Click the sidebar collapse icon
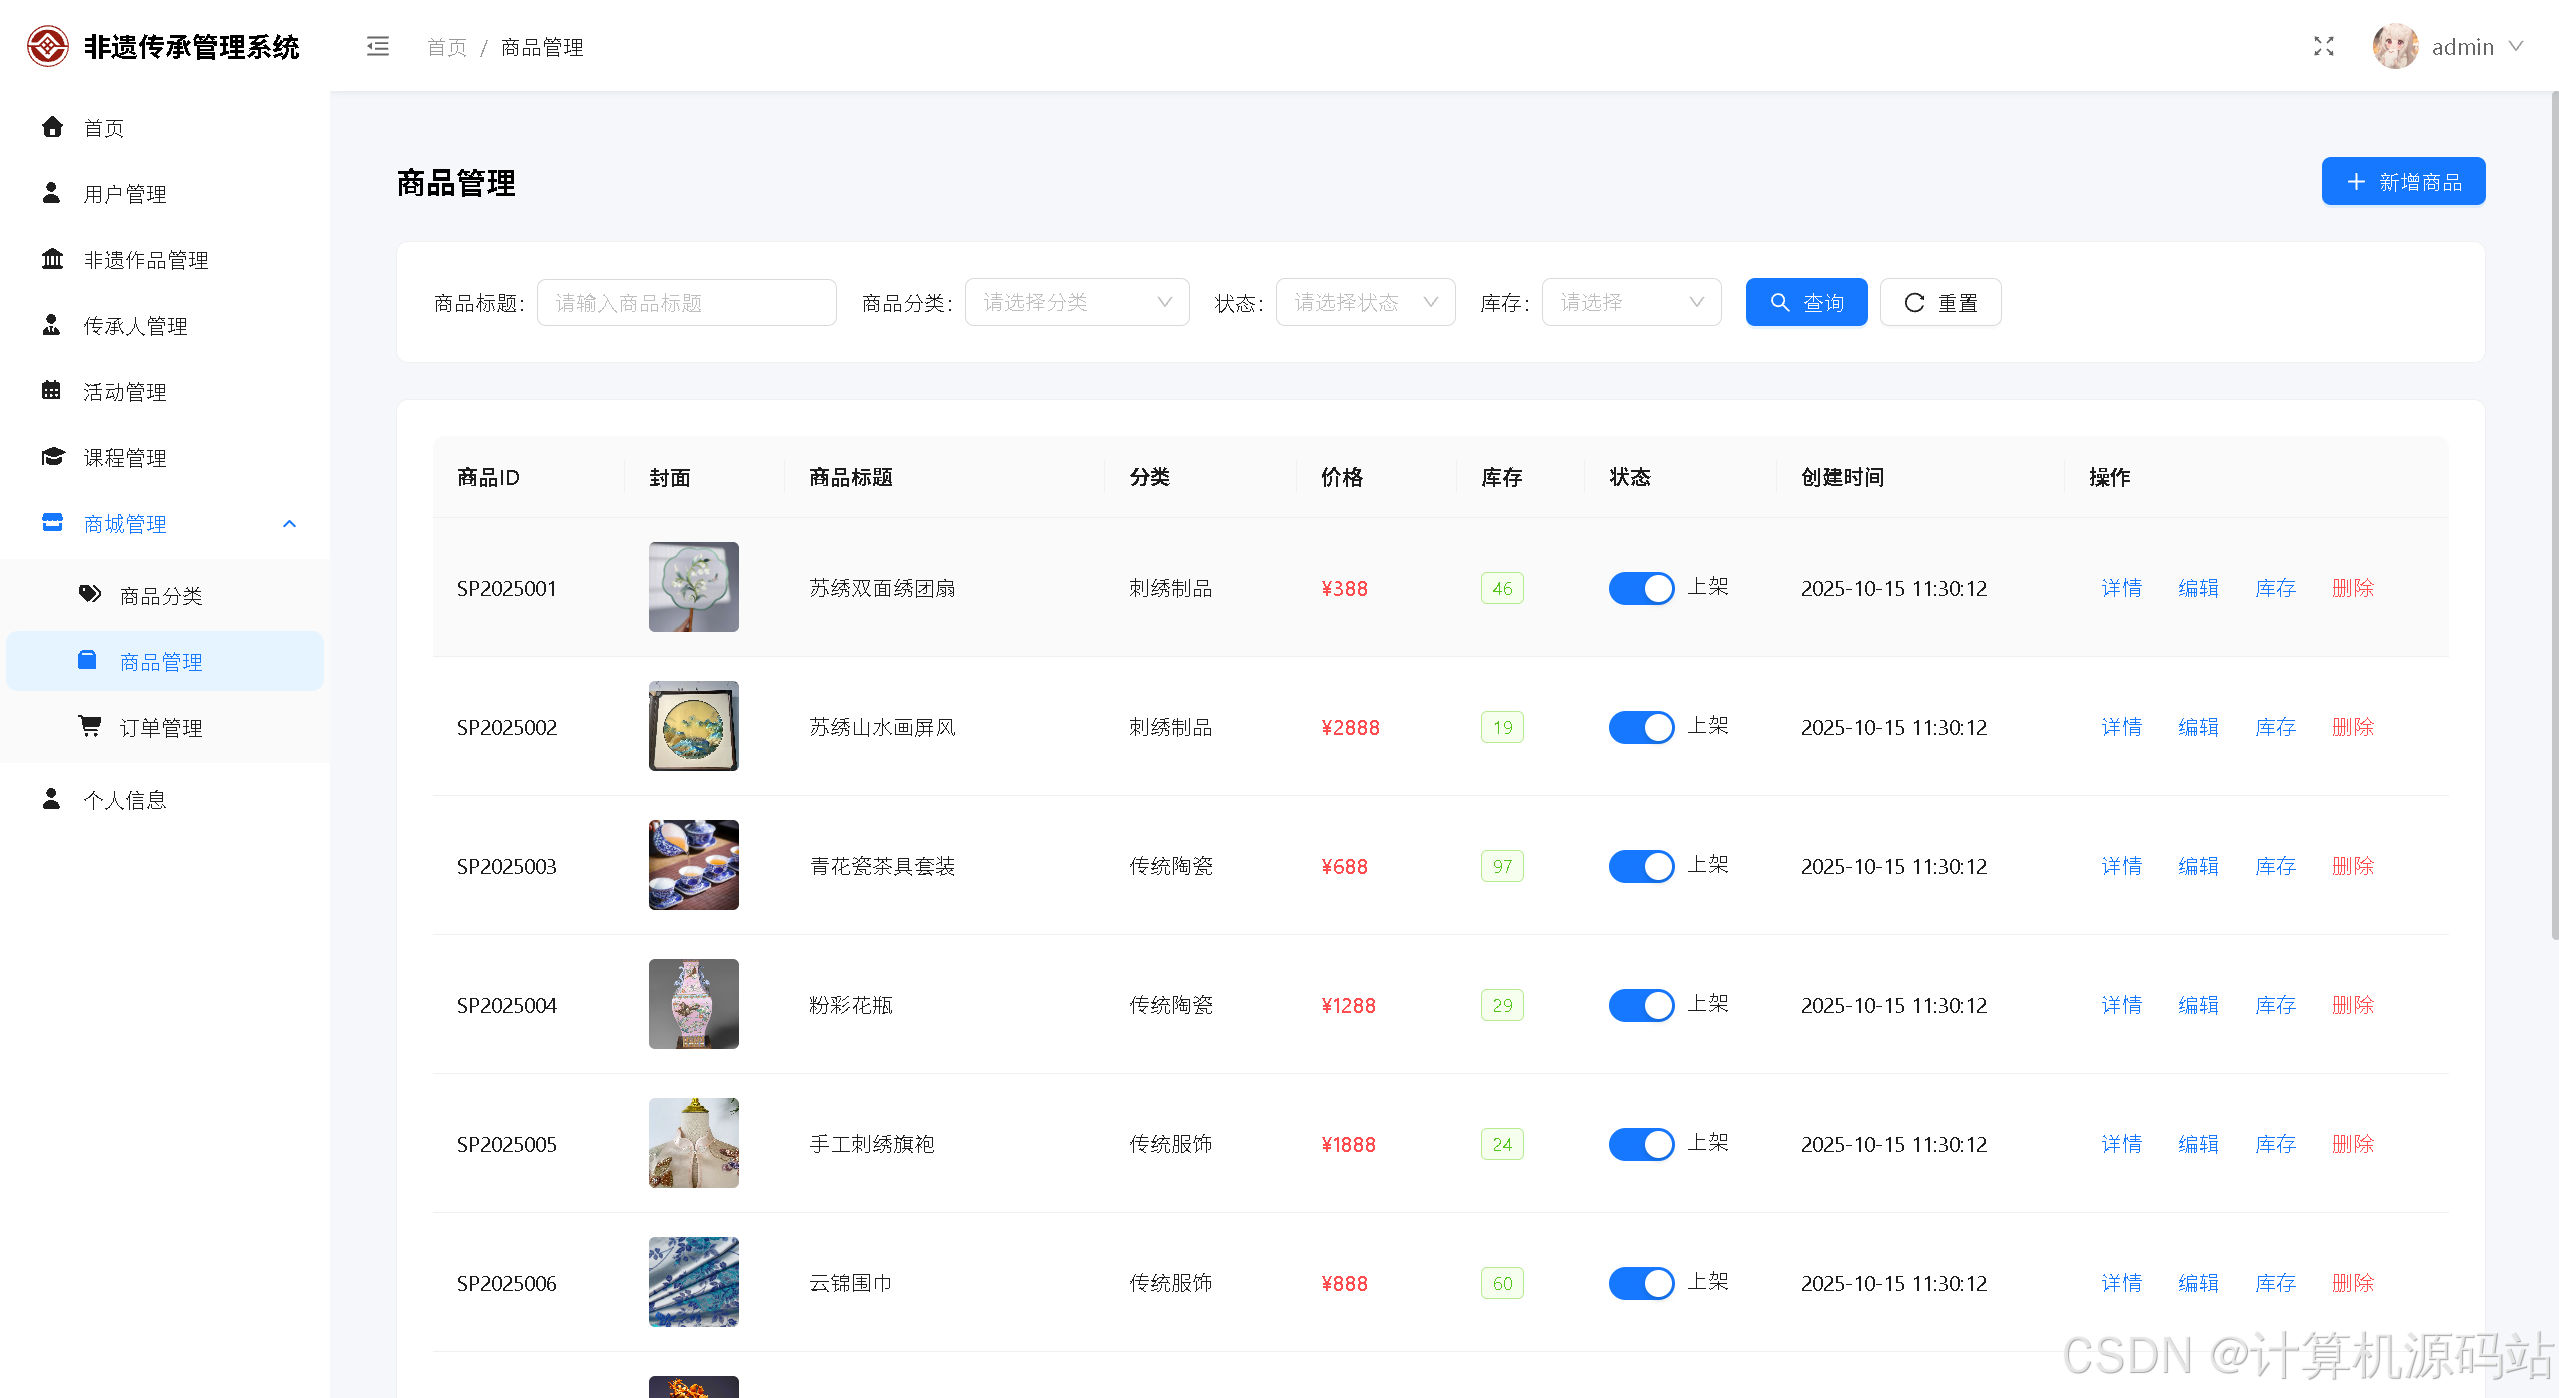Screen dimensions: 2559x1398 pyautogui.click(x=377, y=47)
